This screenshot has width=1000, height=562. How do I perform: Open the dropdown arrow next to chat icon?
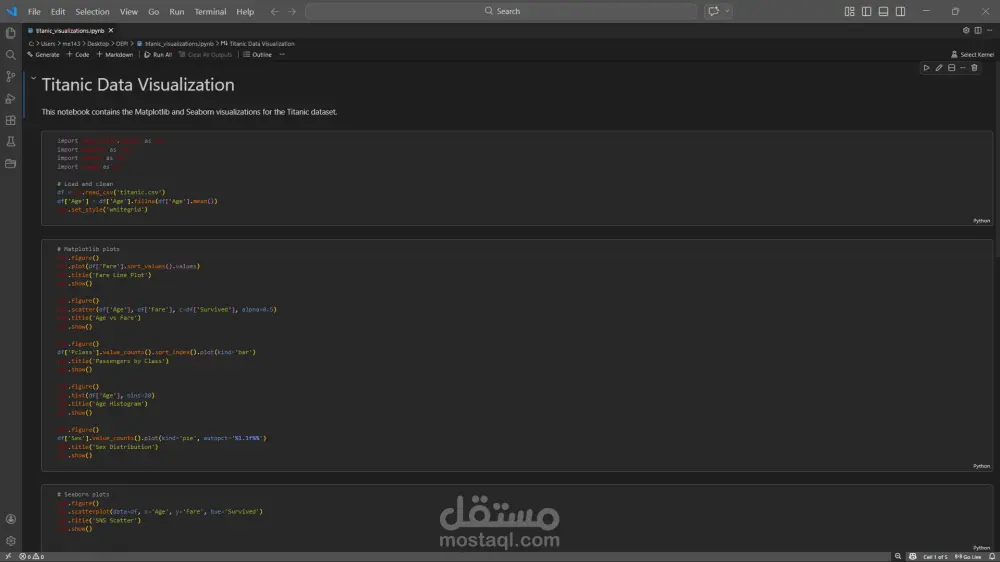point(727,11)
